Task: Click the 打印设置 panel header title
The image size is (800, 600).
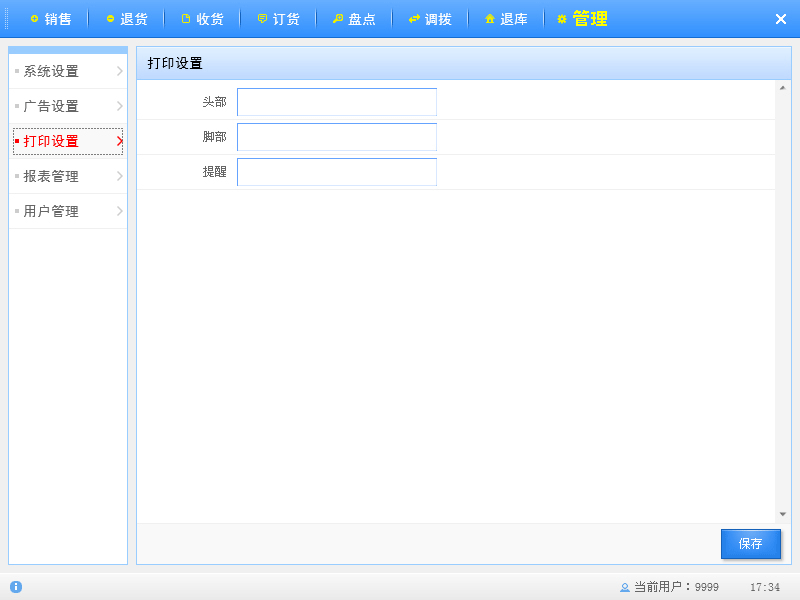Action: pyautogui.click(x=175, y=63)
